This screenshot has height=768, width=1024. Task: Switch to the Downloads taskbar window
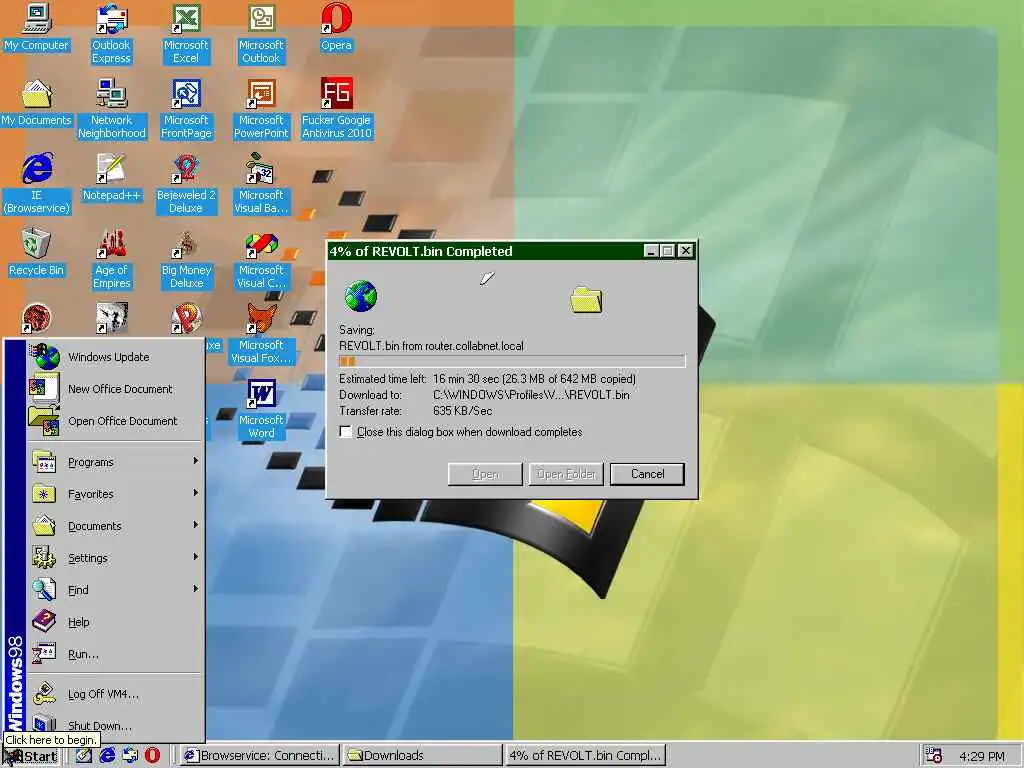click(x=422, y=755)
